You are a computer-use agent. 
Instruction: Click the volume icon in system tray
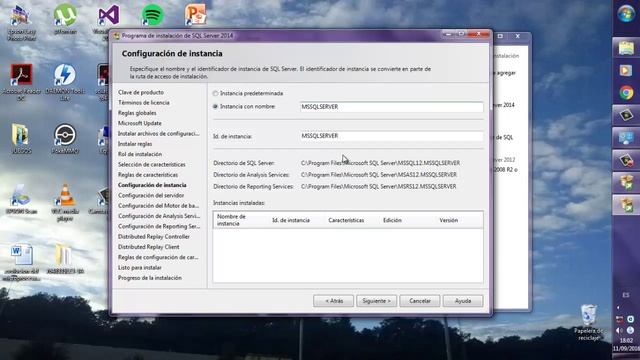click(x=620, y=330)
